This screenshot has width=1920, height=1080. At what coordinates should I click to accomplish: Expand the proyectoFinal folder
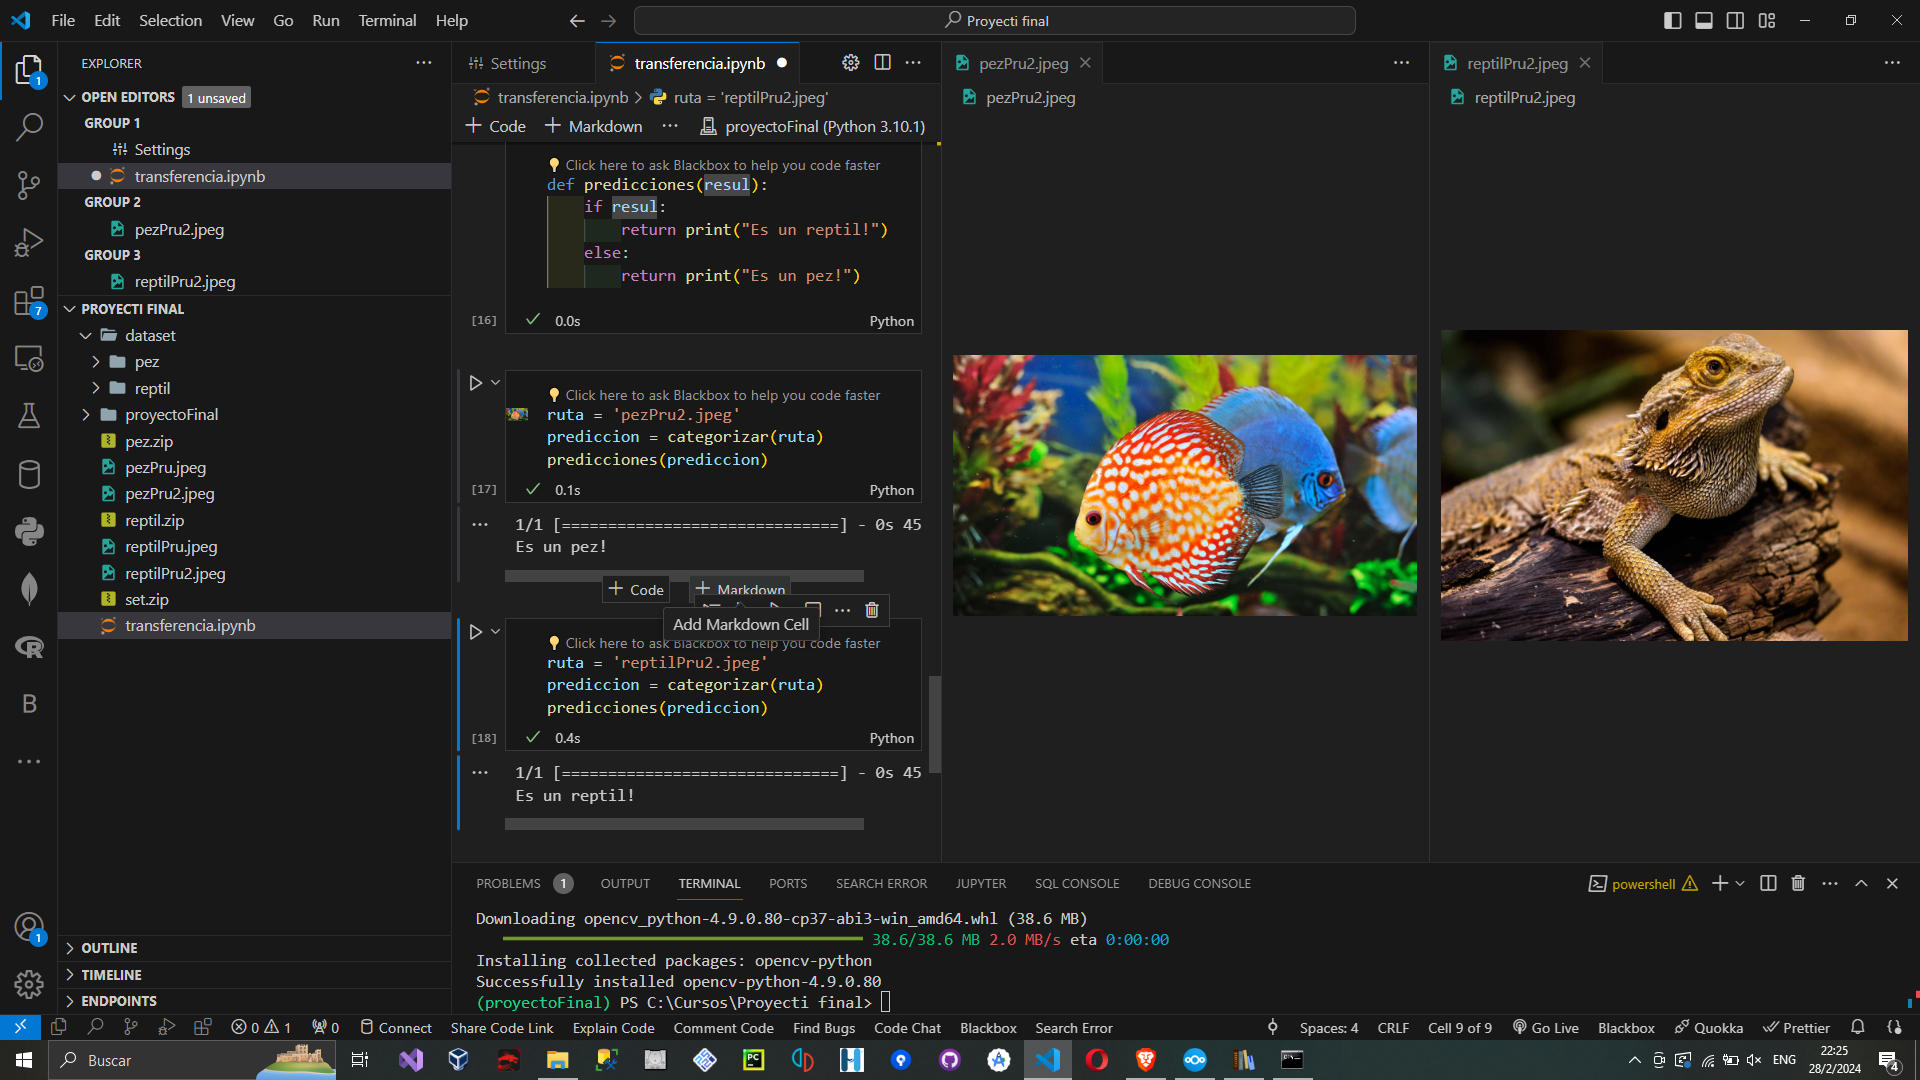tap(171, 414)
